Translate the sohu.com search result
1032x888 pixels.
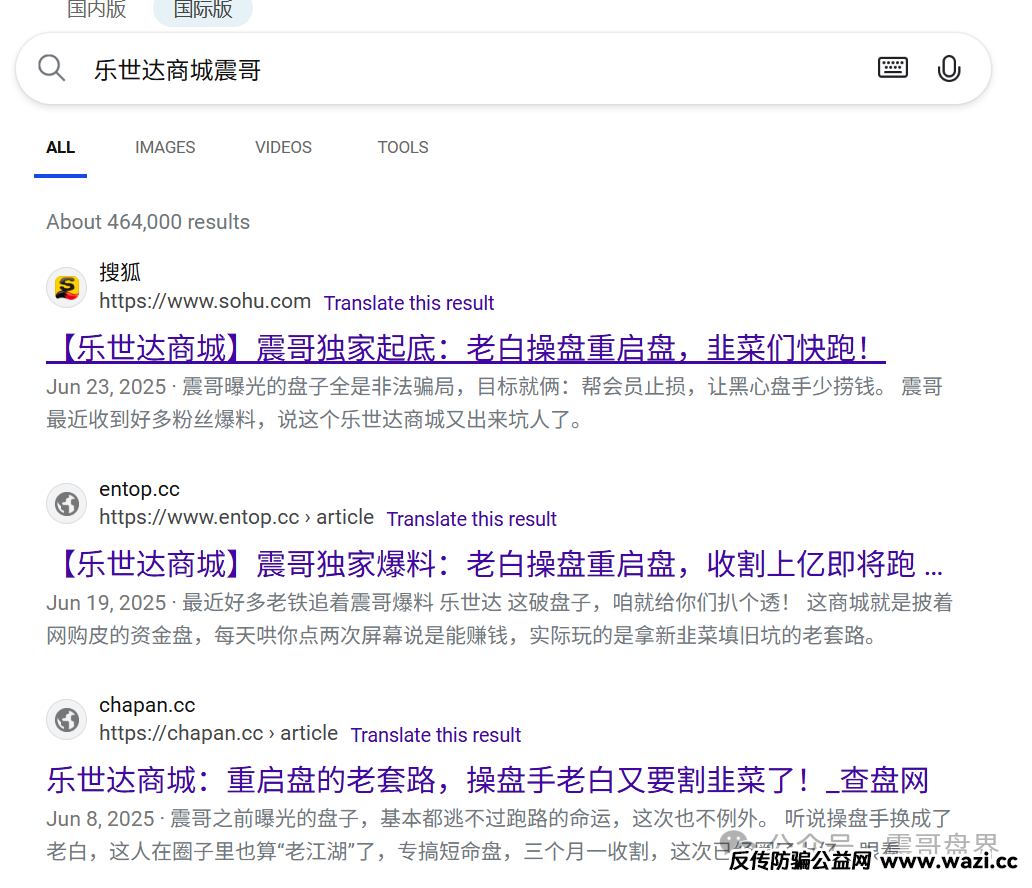[409, 303]
